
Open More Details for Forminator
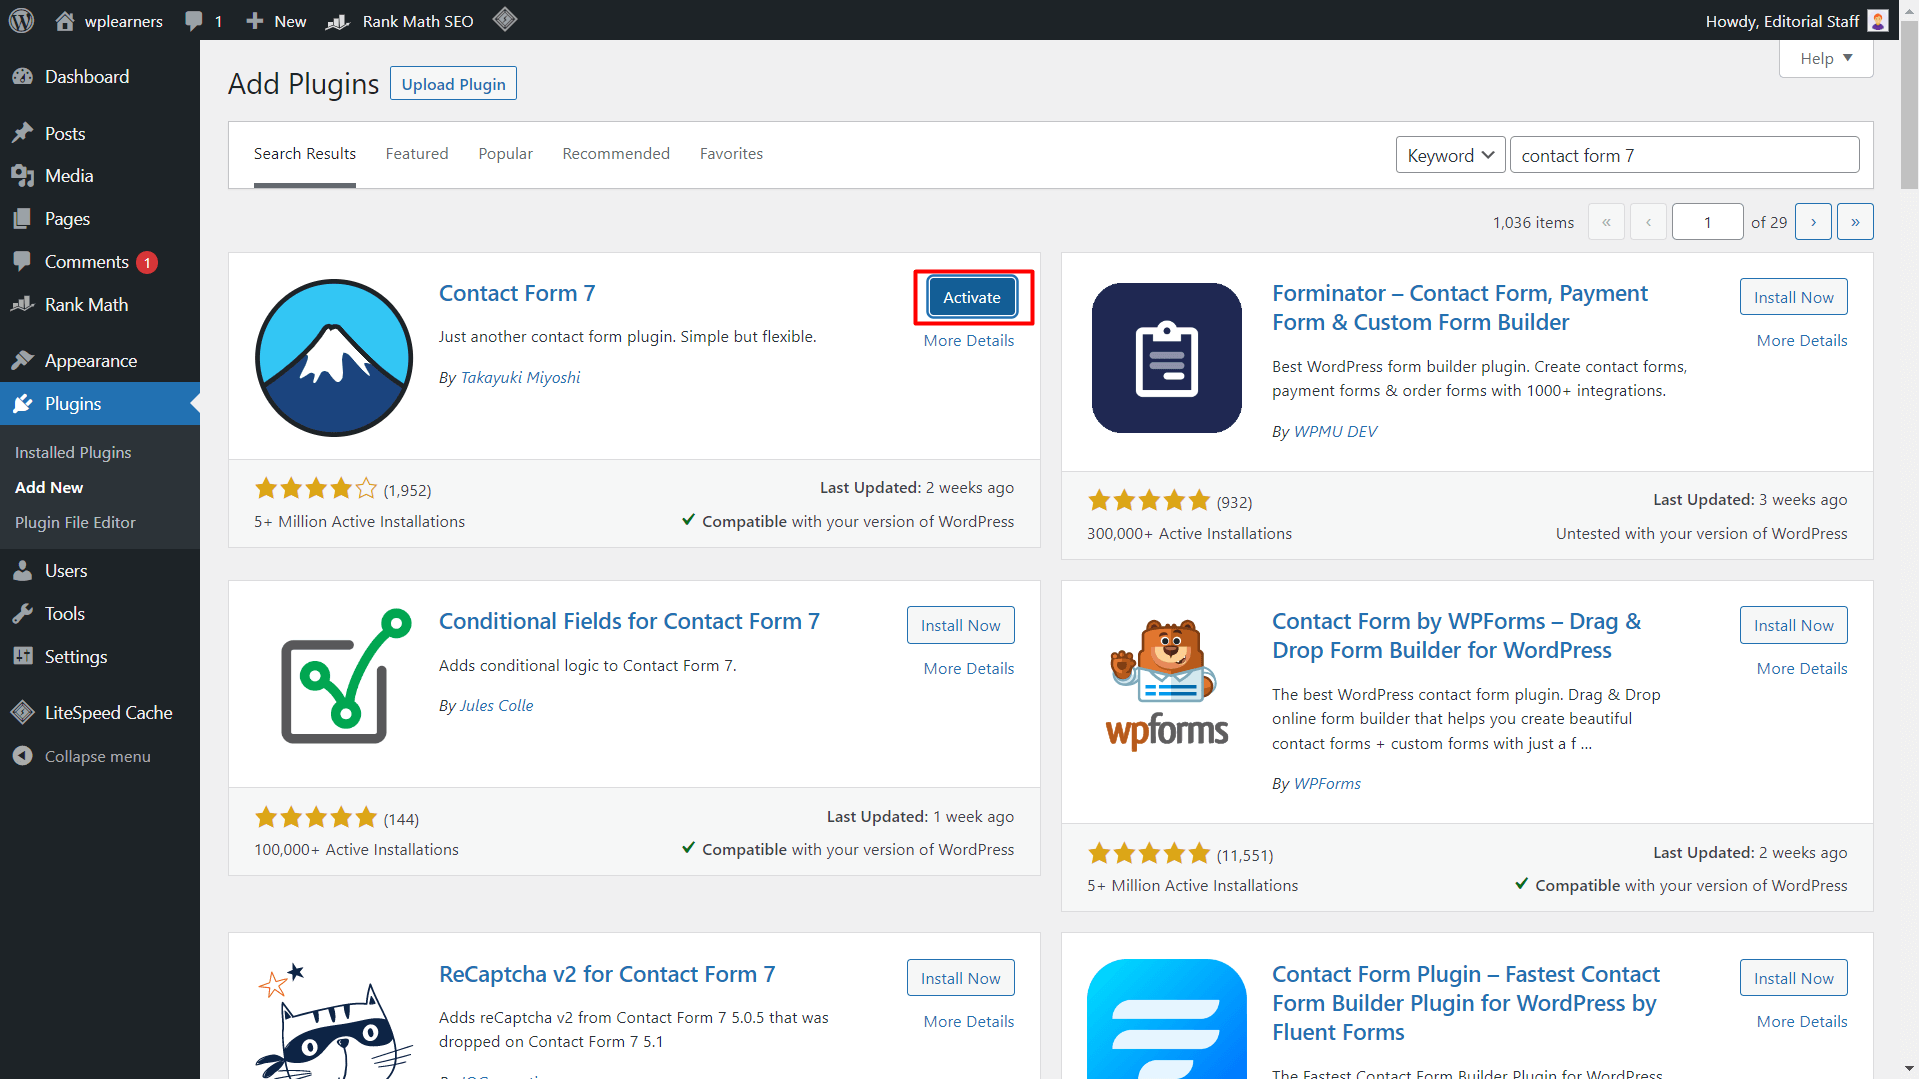click(1801, 341)
